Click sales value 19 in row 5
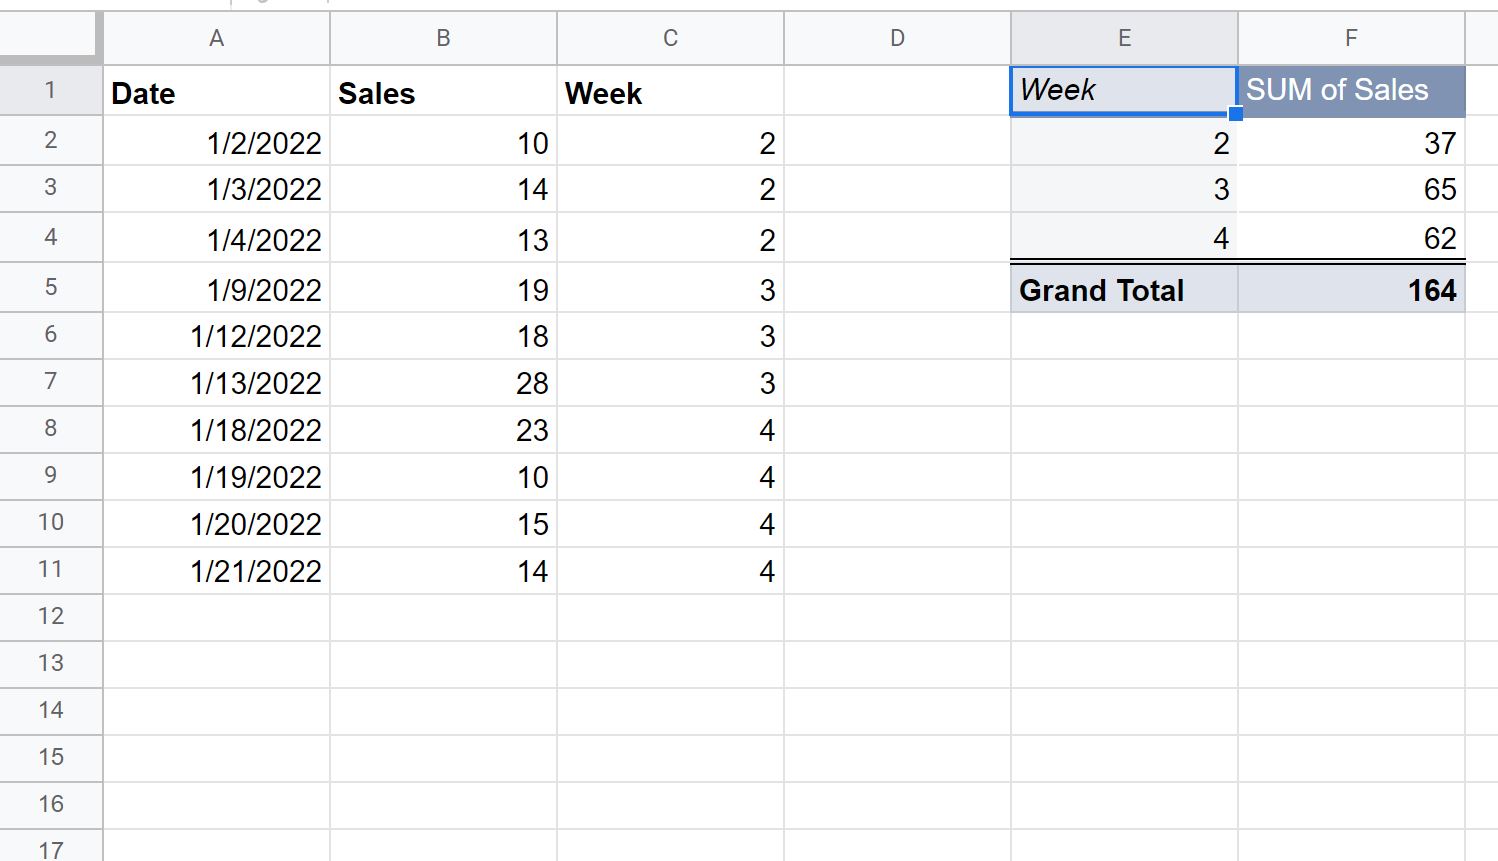 [443, 288]
